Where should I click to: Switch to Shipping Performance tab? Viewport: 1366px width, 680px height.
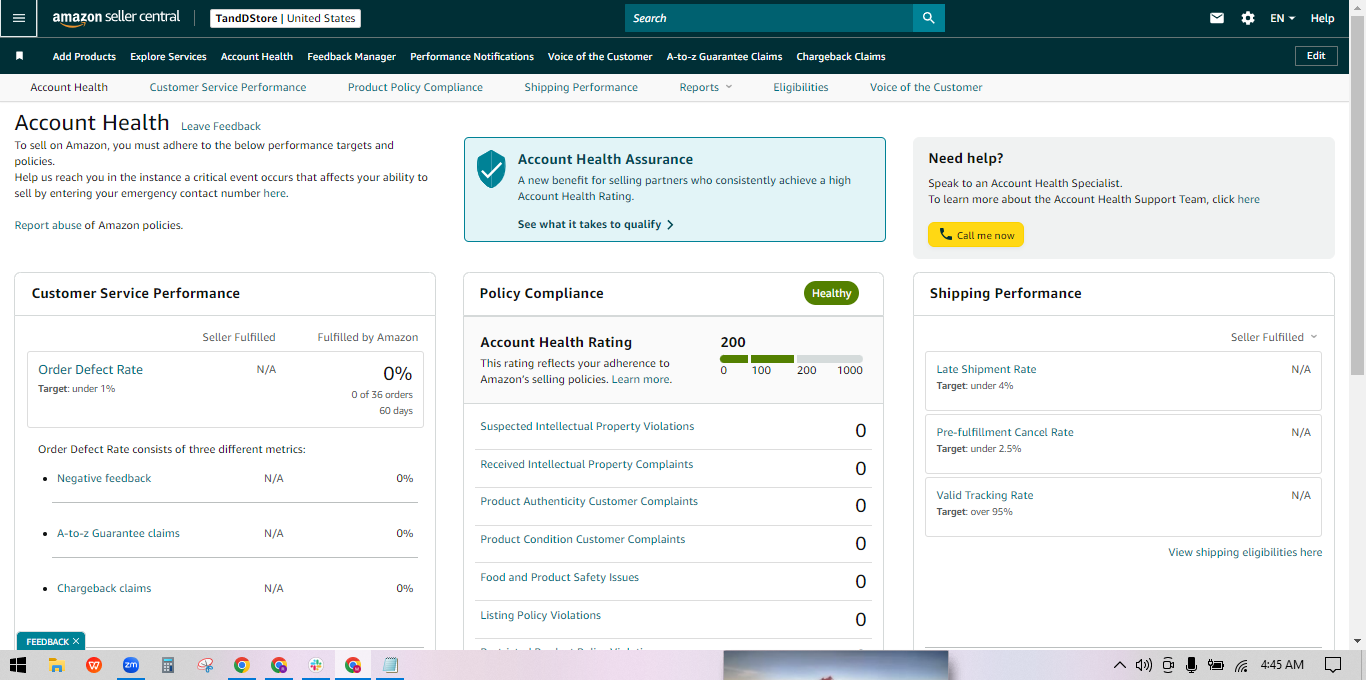[581, 87]
